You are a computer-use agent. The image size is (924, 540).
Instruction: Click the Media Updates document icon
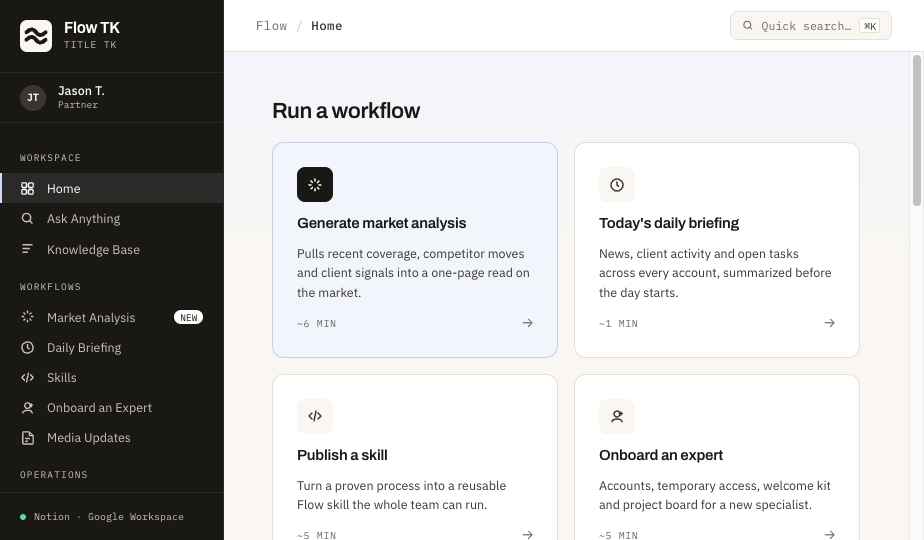(x=27, y=438)
